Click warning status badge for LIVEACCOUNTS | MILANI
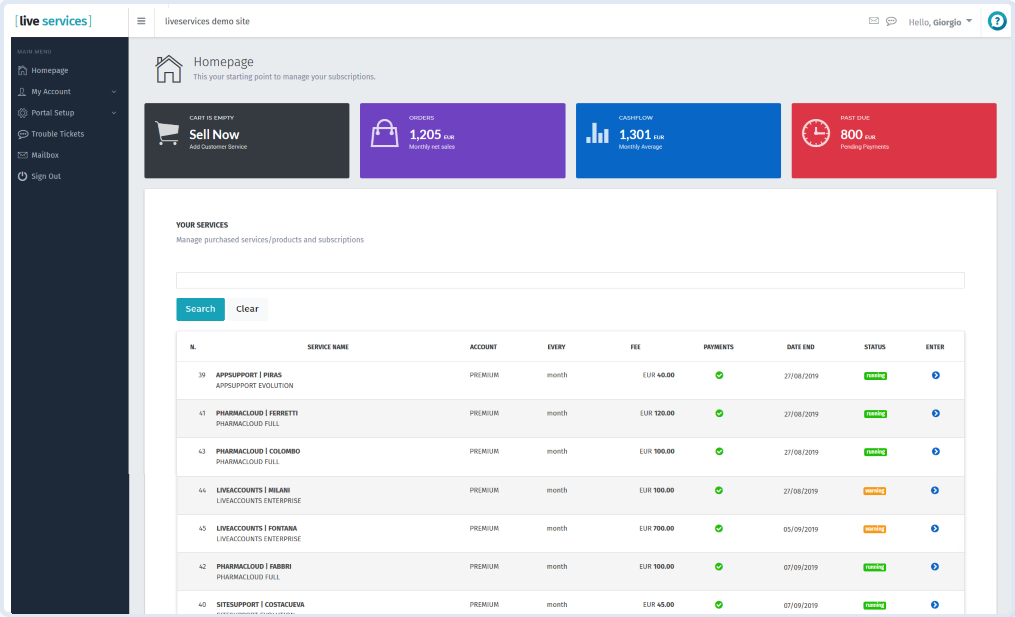1015x617 pixels. [875, 491]
